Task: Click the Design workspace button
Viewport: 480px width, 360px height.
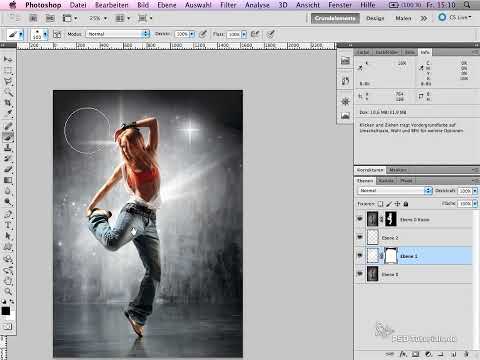Action: pos(375,18)
